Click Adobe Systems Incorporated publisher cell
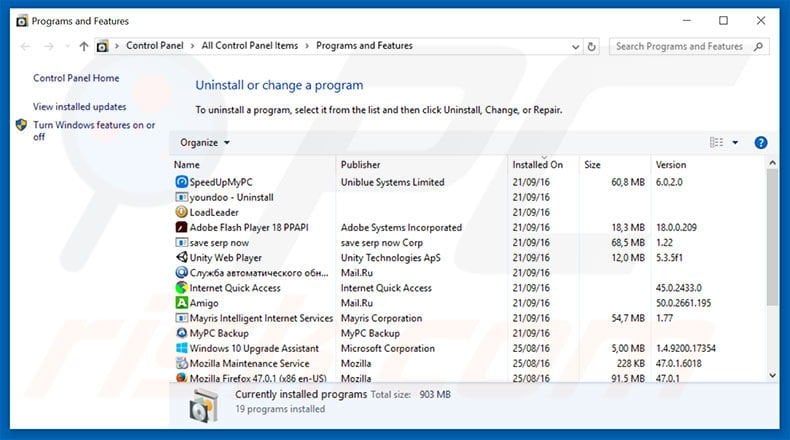This screenshot has height=440, width=790. [x=401, y=227]
